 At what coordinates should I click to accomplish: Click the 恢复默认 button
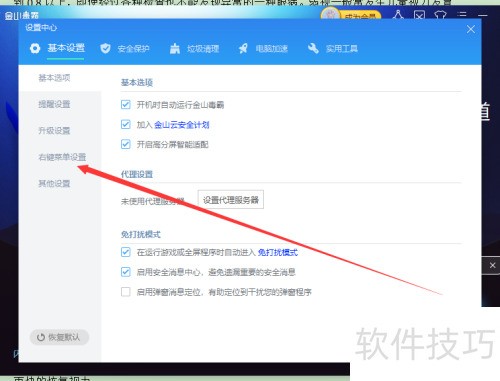coord(59,337)
